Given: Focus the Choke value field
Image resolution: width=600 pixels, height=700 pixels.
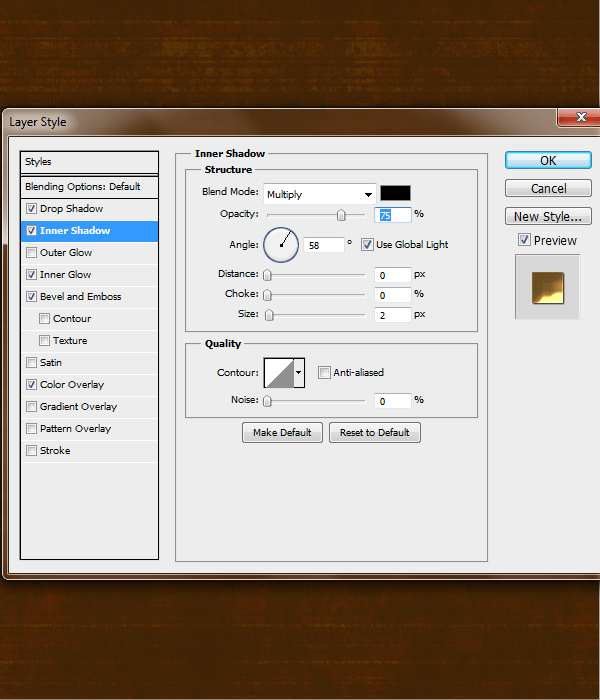Looking at the screenshot, I should (392, 295).
